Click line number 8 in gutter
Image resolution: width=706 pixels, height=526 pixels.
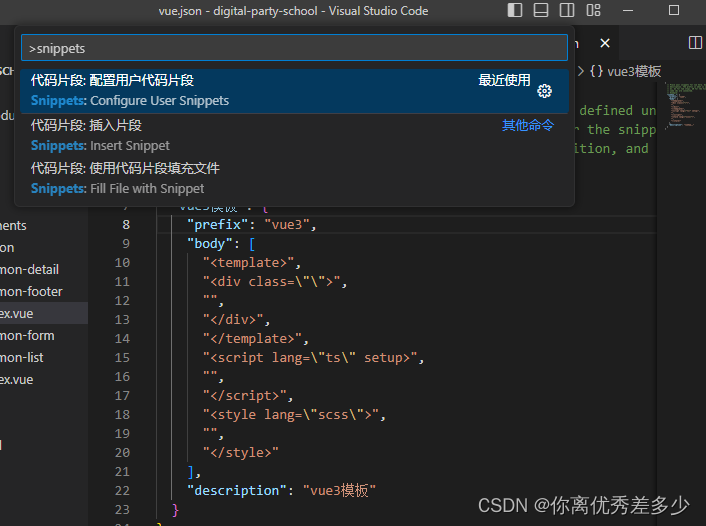point(126,224)
